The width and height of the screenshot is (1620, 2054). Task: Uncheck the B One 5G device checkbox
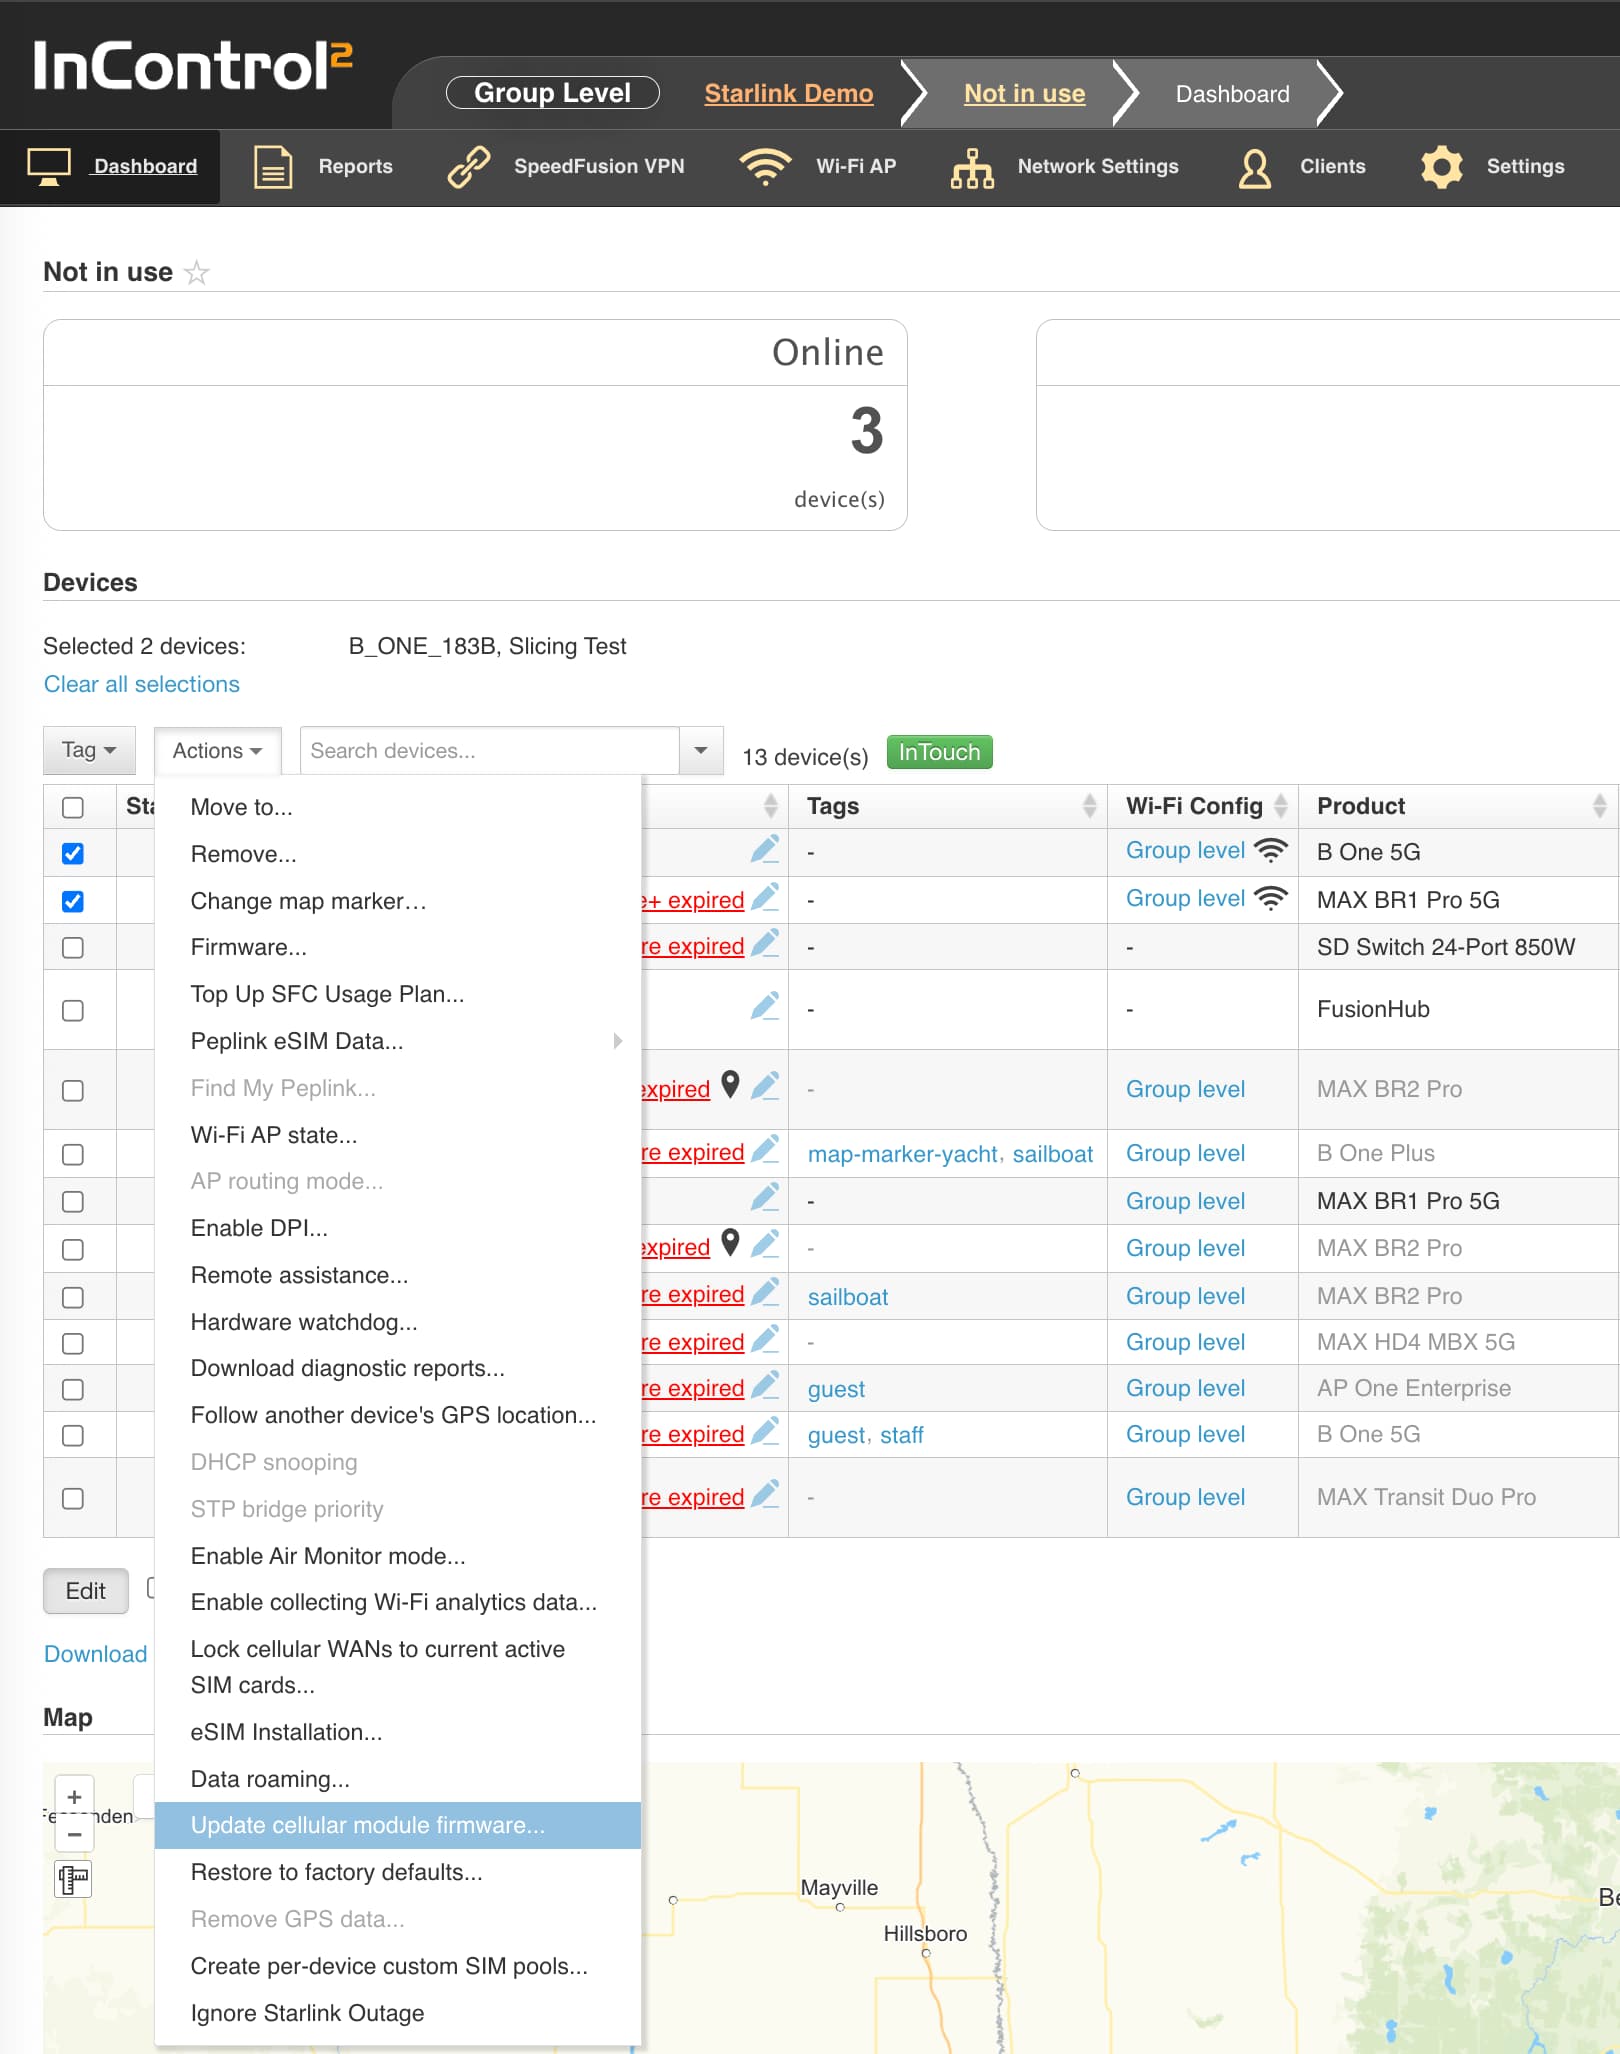click(73, 853)
